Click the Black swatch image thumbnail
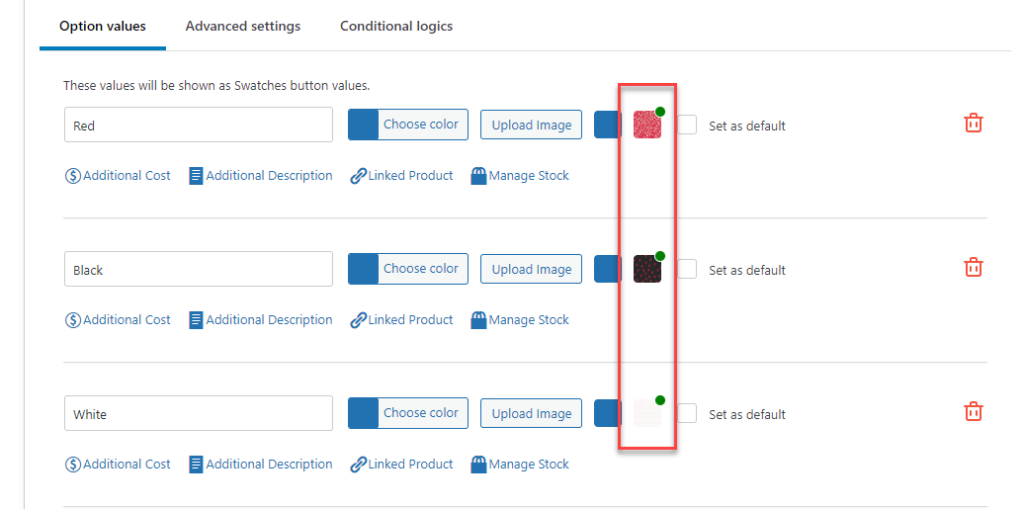 coord(647,269)
